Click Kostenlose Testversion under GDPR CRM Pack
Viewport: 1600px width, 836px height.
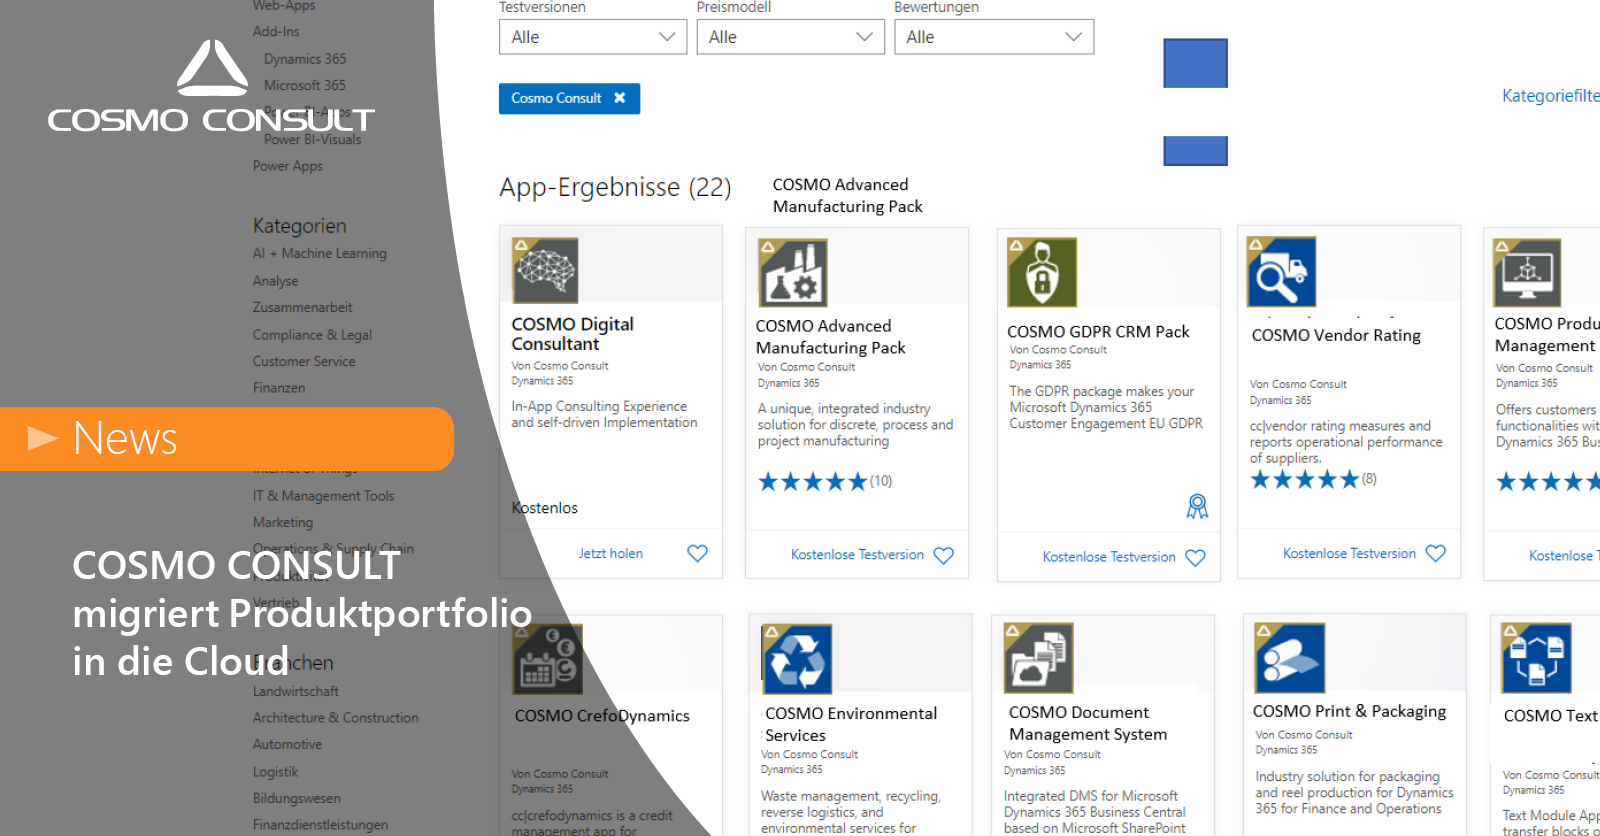pyautogui.click(x=1108, y=557)
